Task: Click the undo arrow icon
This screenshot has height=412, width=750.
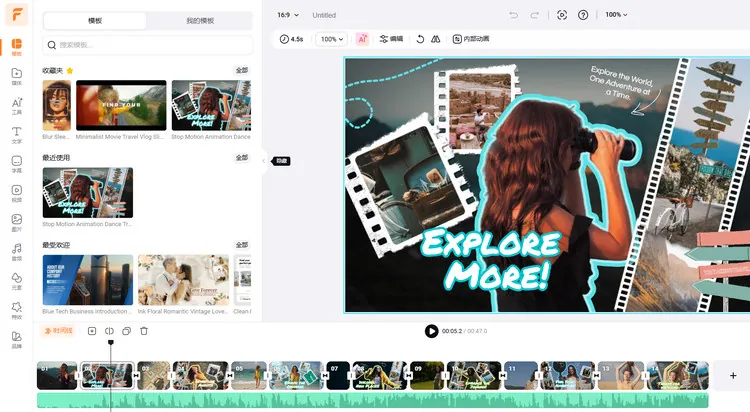Action: (x=513, y=15)
